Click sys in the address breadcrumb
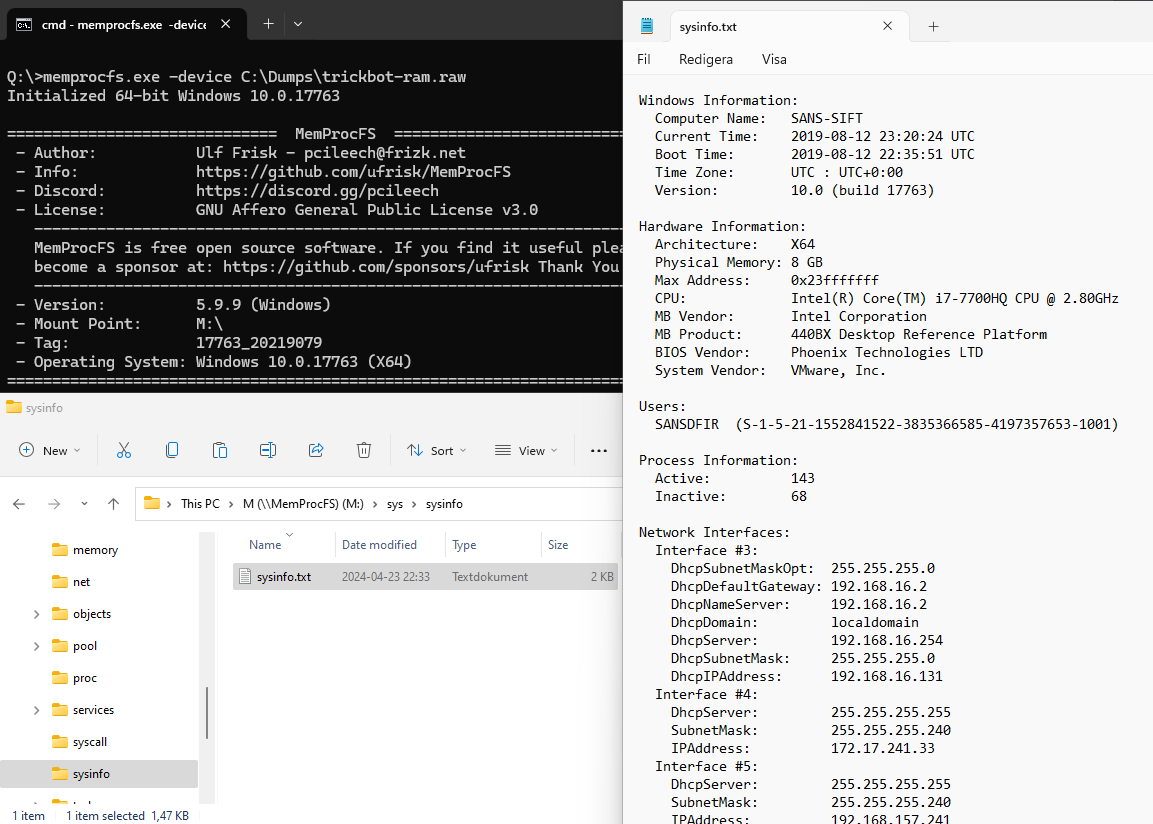This screenshot has height=824, width=1153. click(x=395, y=504)
